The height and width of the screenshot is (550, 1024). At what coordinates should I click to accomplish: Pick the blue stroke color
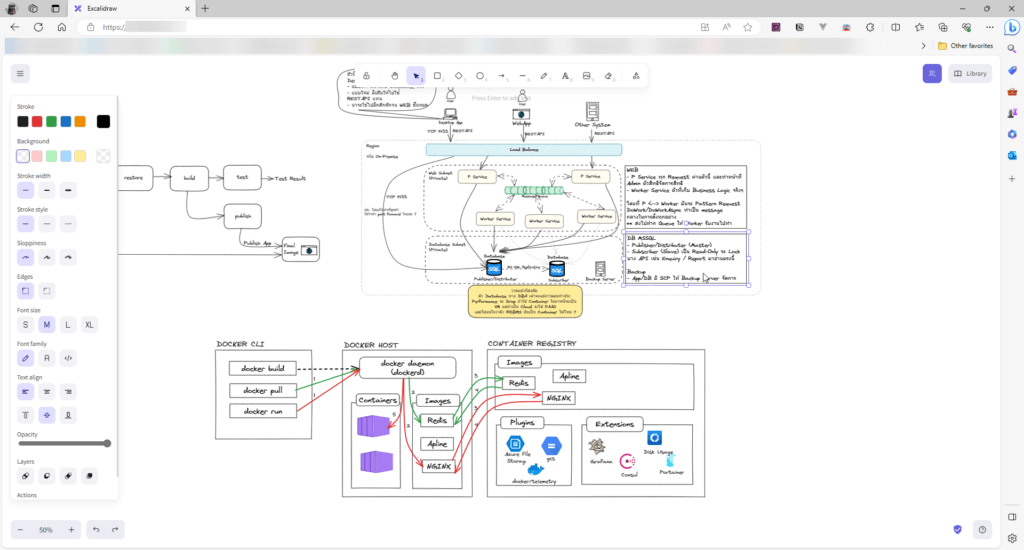(66, 121)
